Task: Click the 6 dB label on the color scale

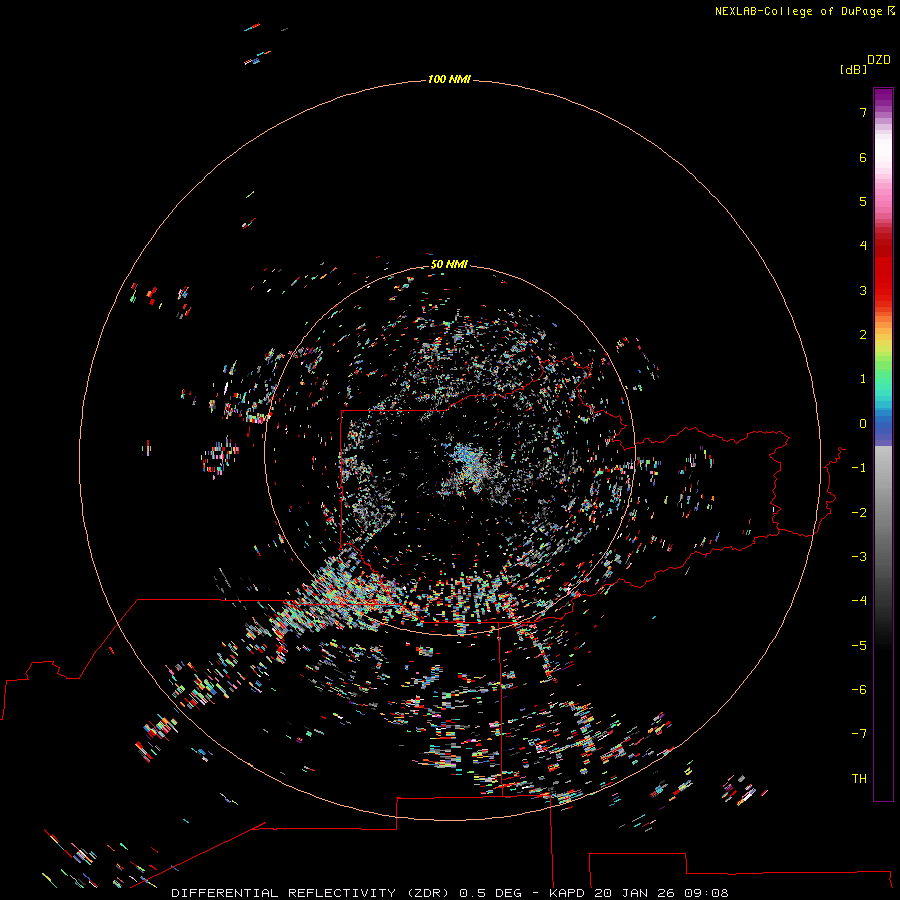Action: tap(863, 157)
